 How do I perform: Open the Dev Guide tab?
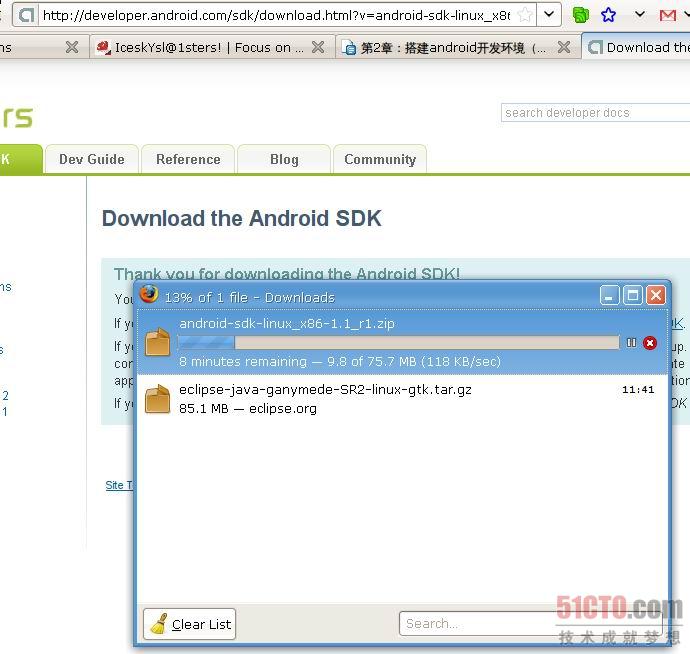[92, 159]
